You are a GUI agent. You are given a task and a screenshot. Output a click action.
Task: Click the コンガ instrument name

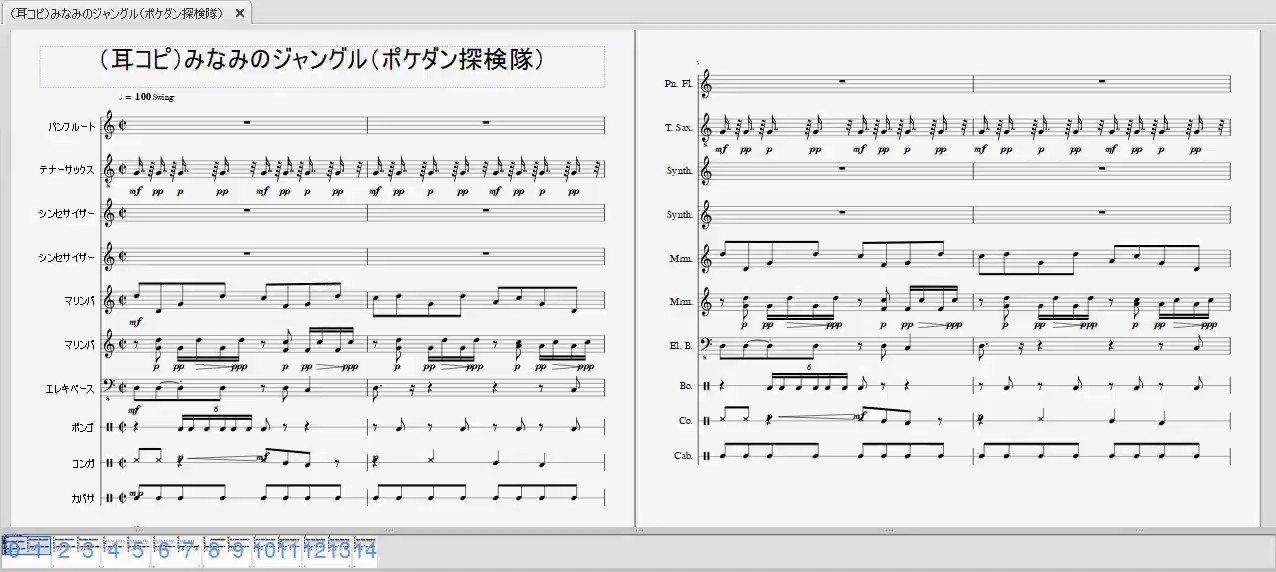pos(85,462)
